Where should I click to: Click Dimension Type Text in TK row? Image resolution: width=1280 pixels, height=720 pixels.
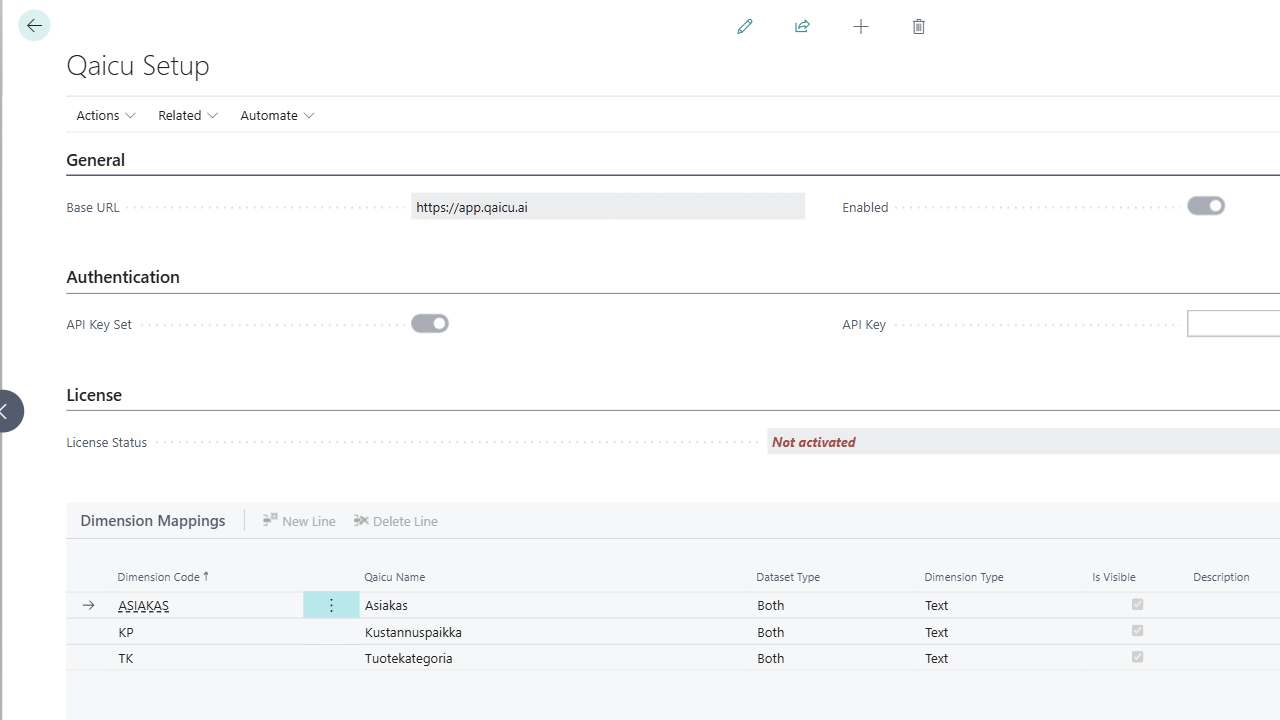[x=937, y=658]
